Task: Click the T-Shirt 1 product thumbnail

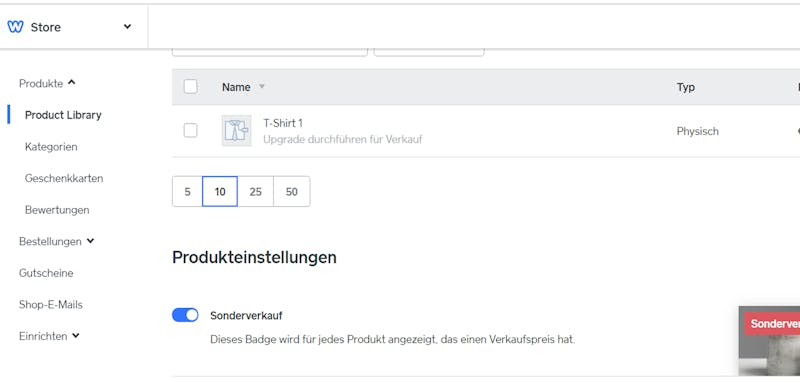Action: tap(236, 131)
